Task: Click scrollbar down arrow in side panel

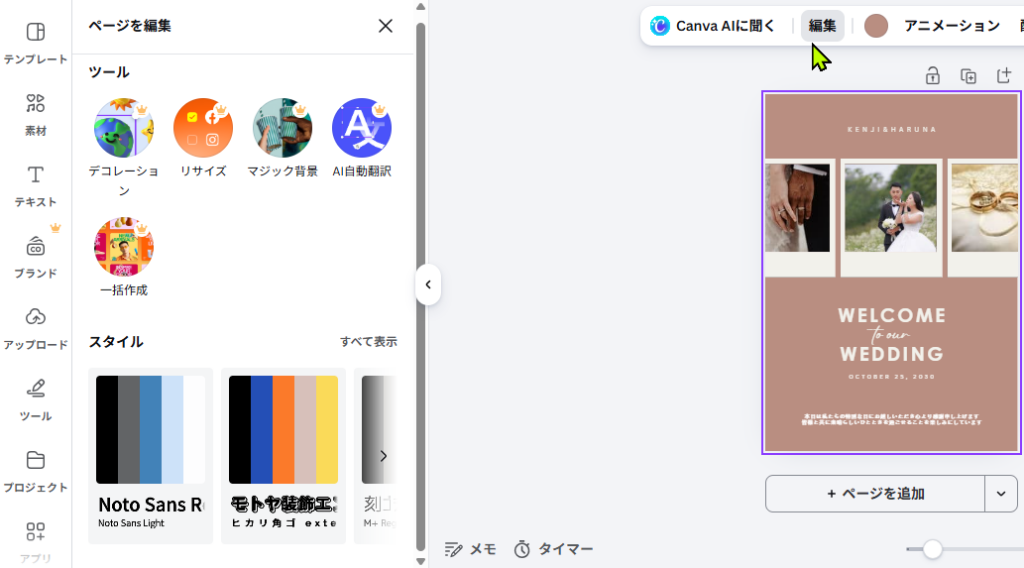Action: point(421,561)
